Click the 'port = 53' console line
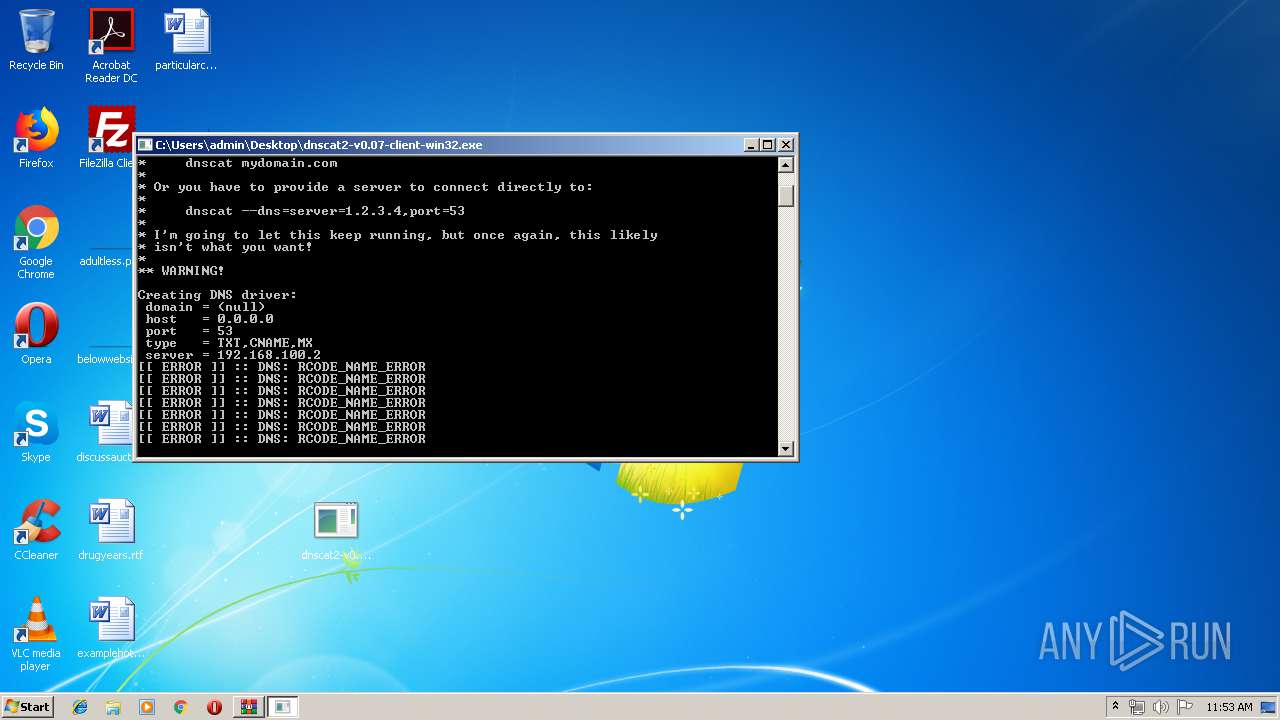The width and height of the screenshot is (1280, 720). [x=189, y=331]
